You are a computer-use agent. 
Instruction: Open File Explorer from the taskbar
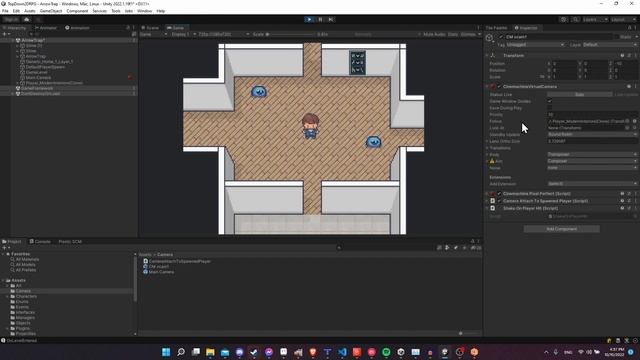[x=210, y=352]
